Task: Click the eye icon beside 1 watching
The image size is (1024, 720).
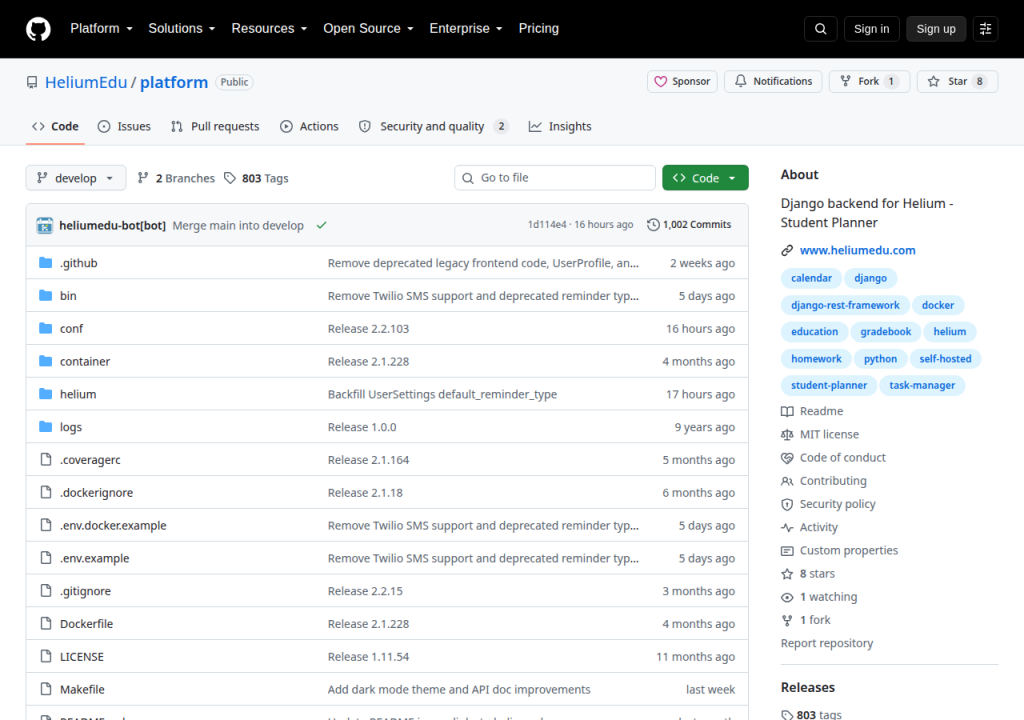Action: tap(787, 597)
